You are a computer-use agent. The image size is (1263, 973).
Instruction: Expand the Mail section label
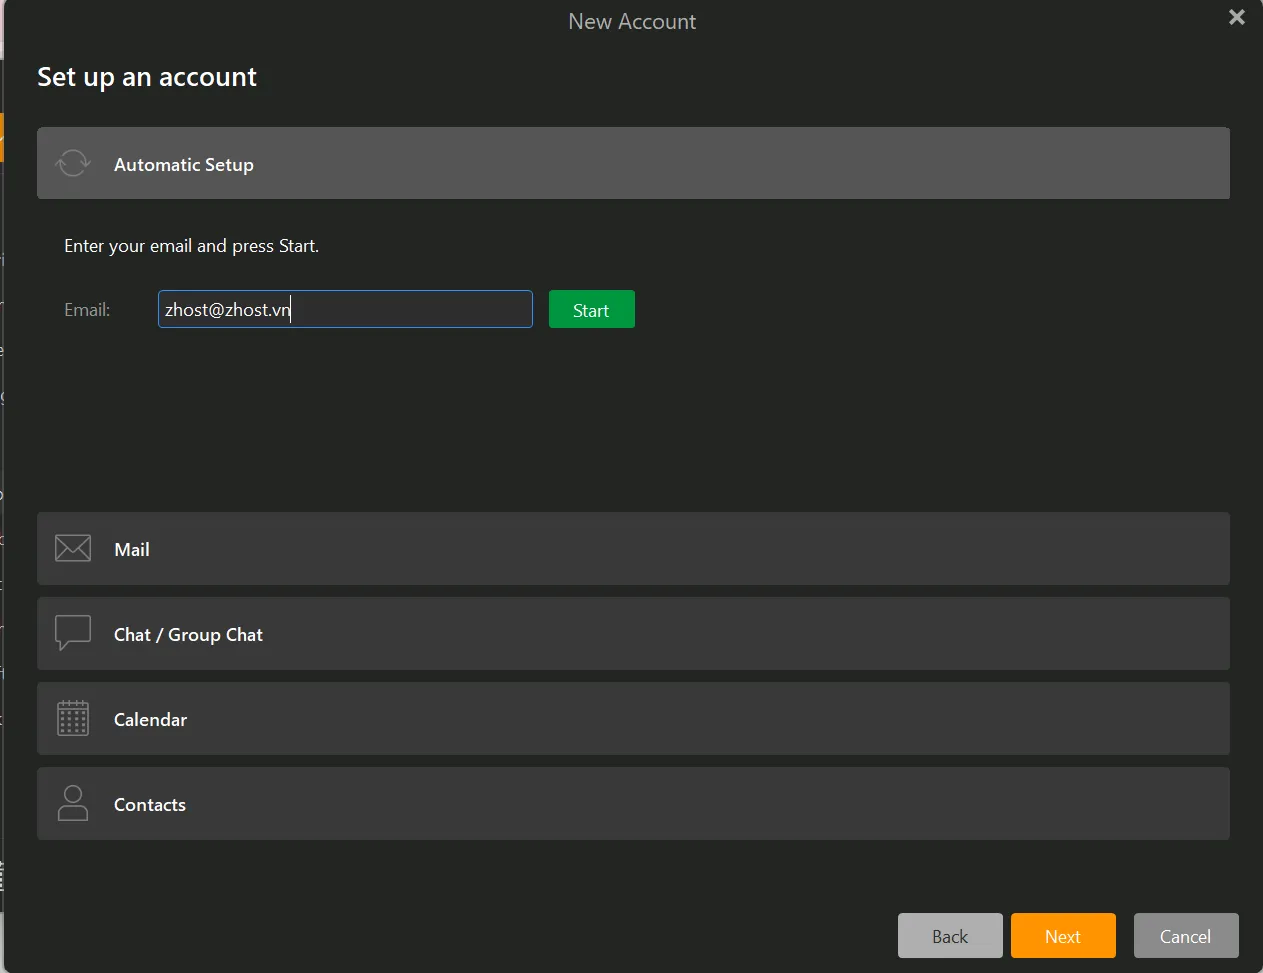[132, 550]
